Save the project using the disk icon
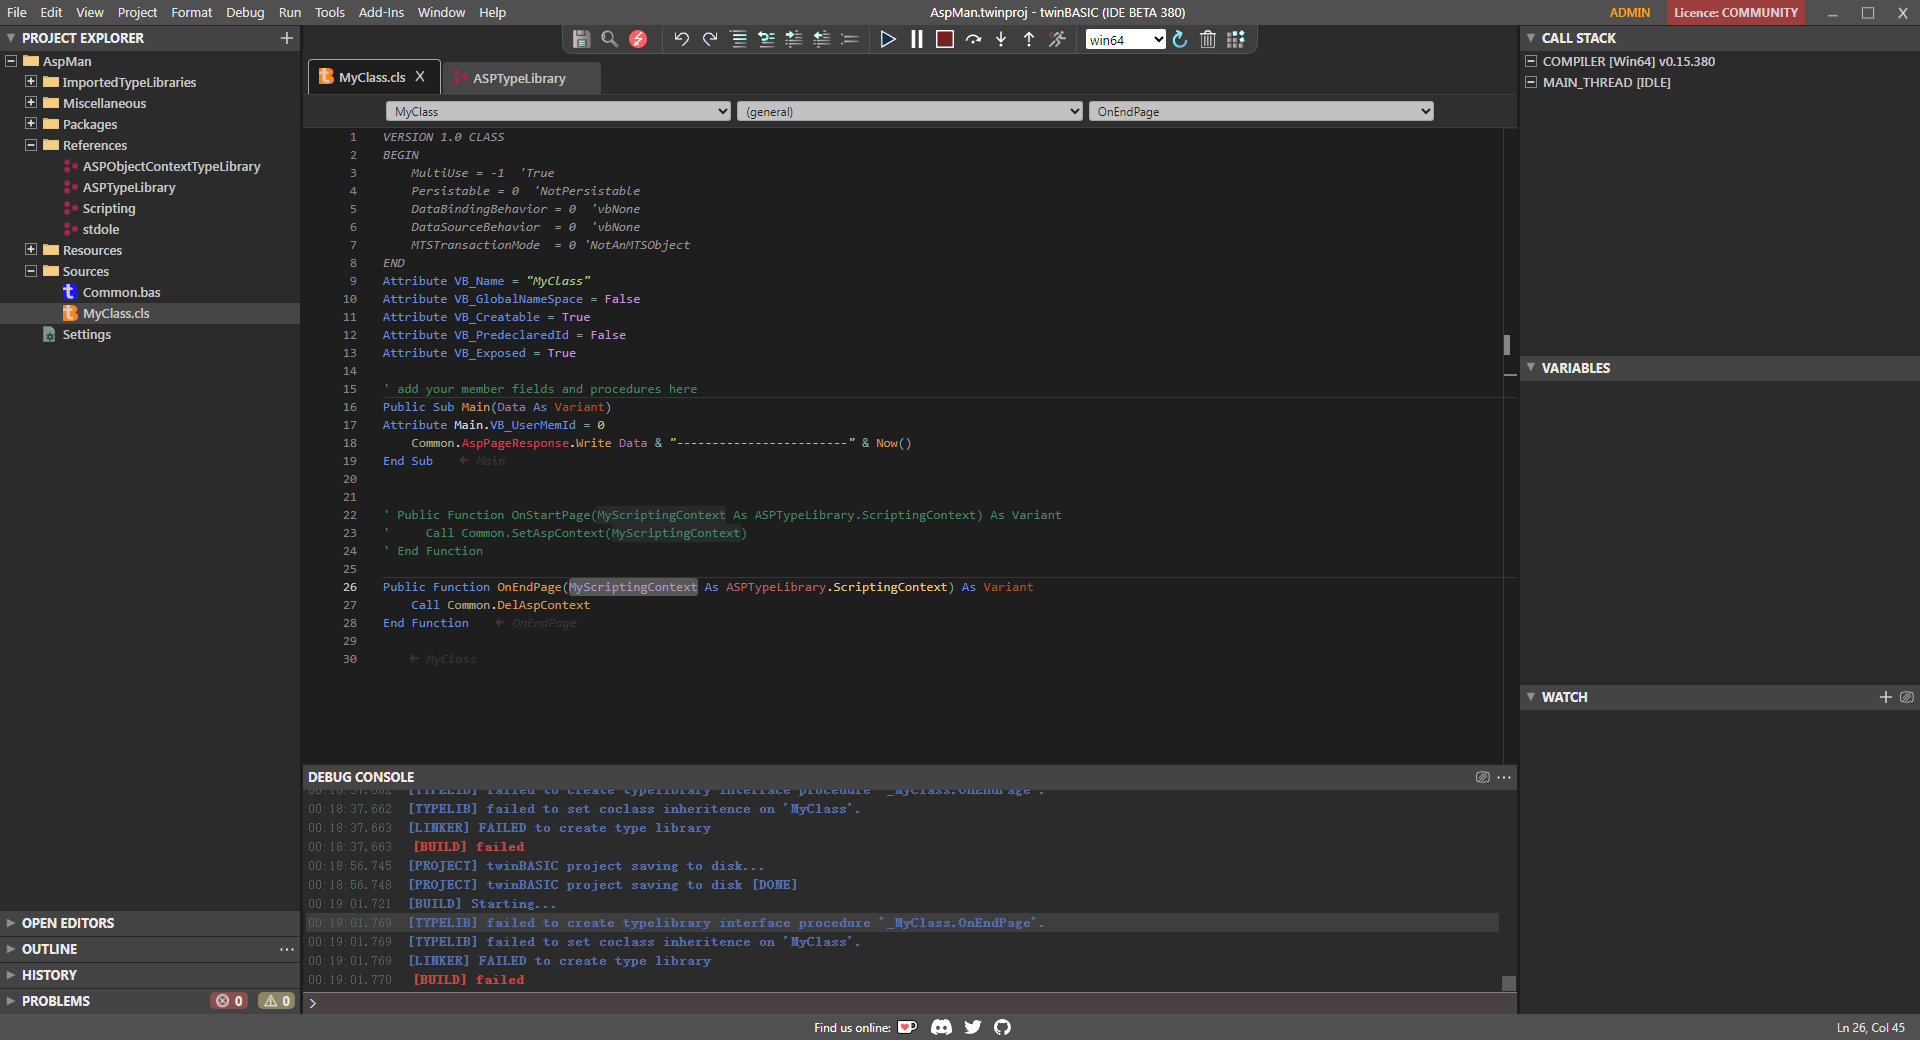This screenshot has width=1920, height=1040. click(580, 39)
